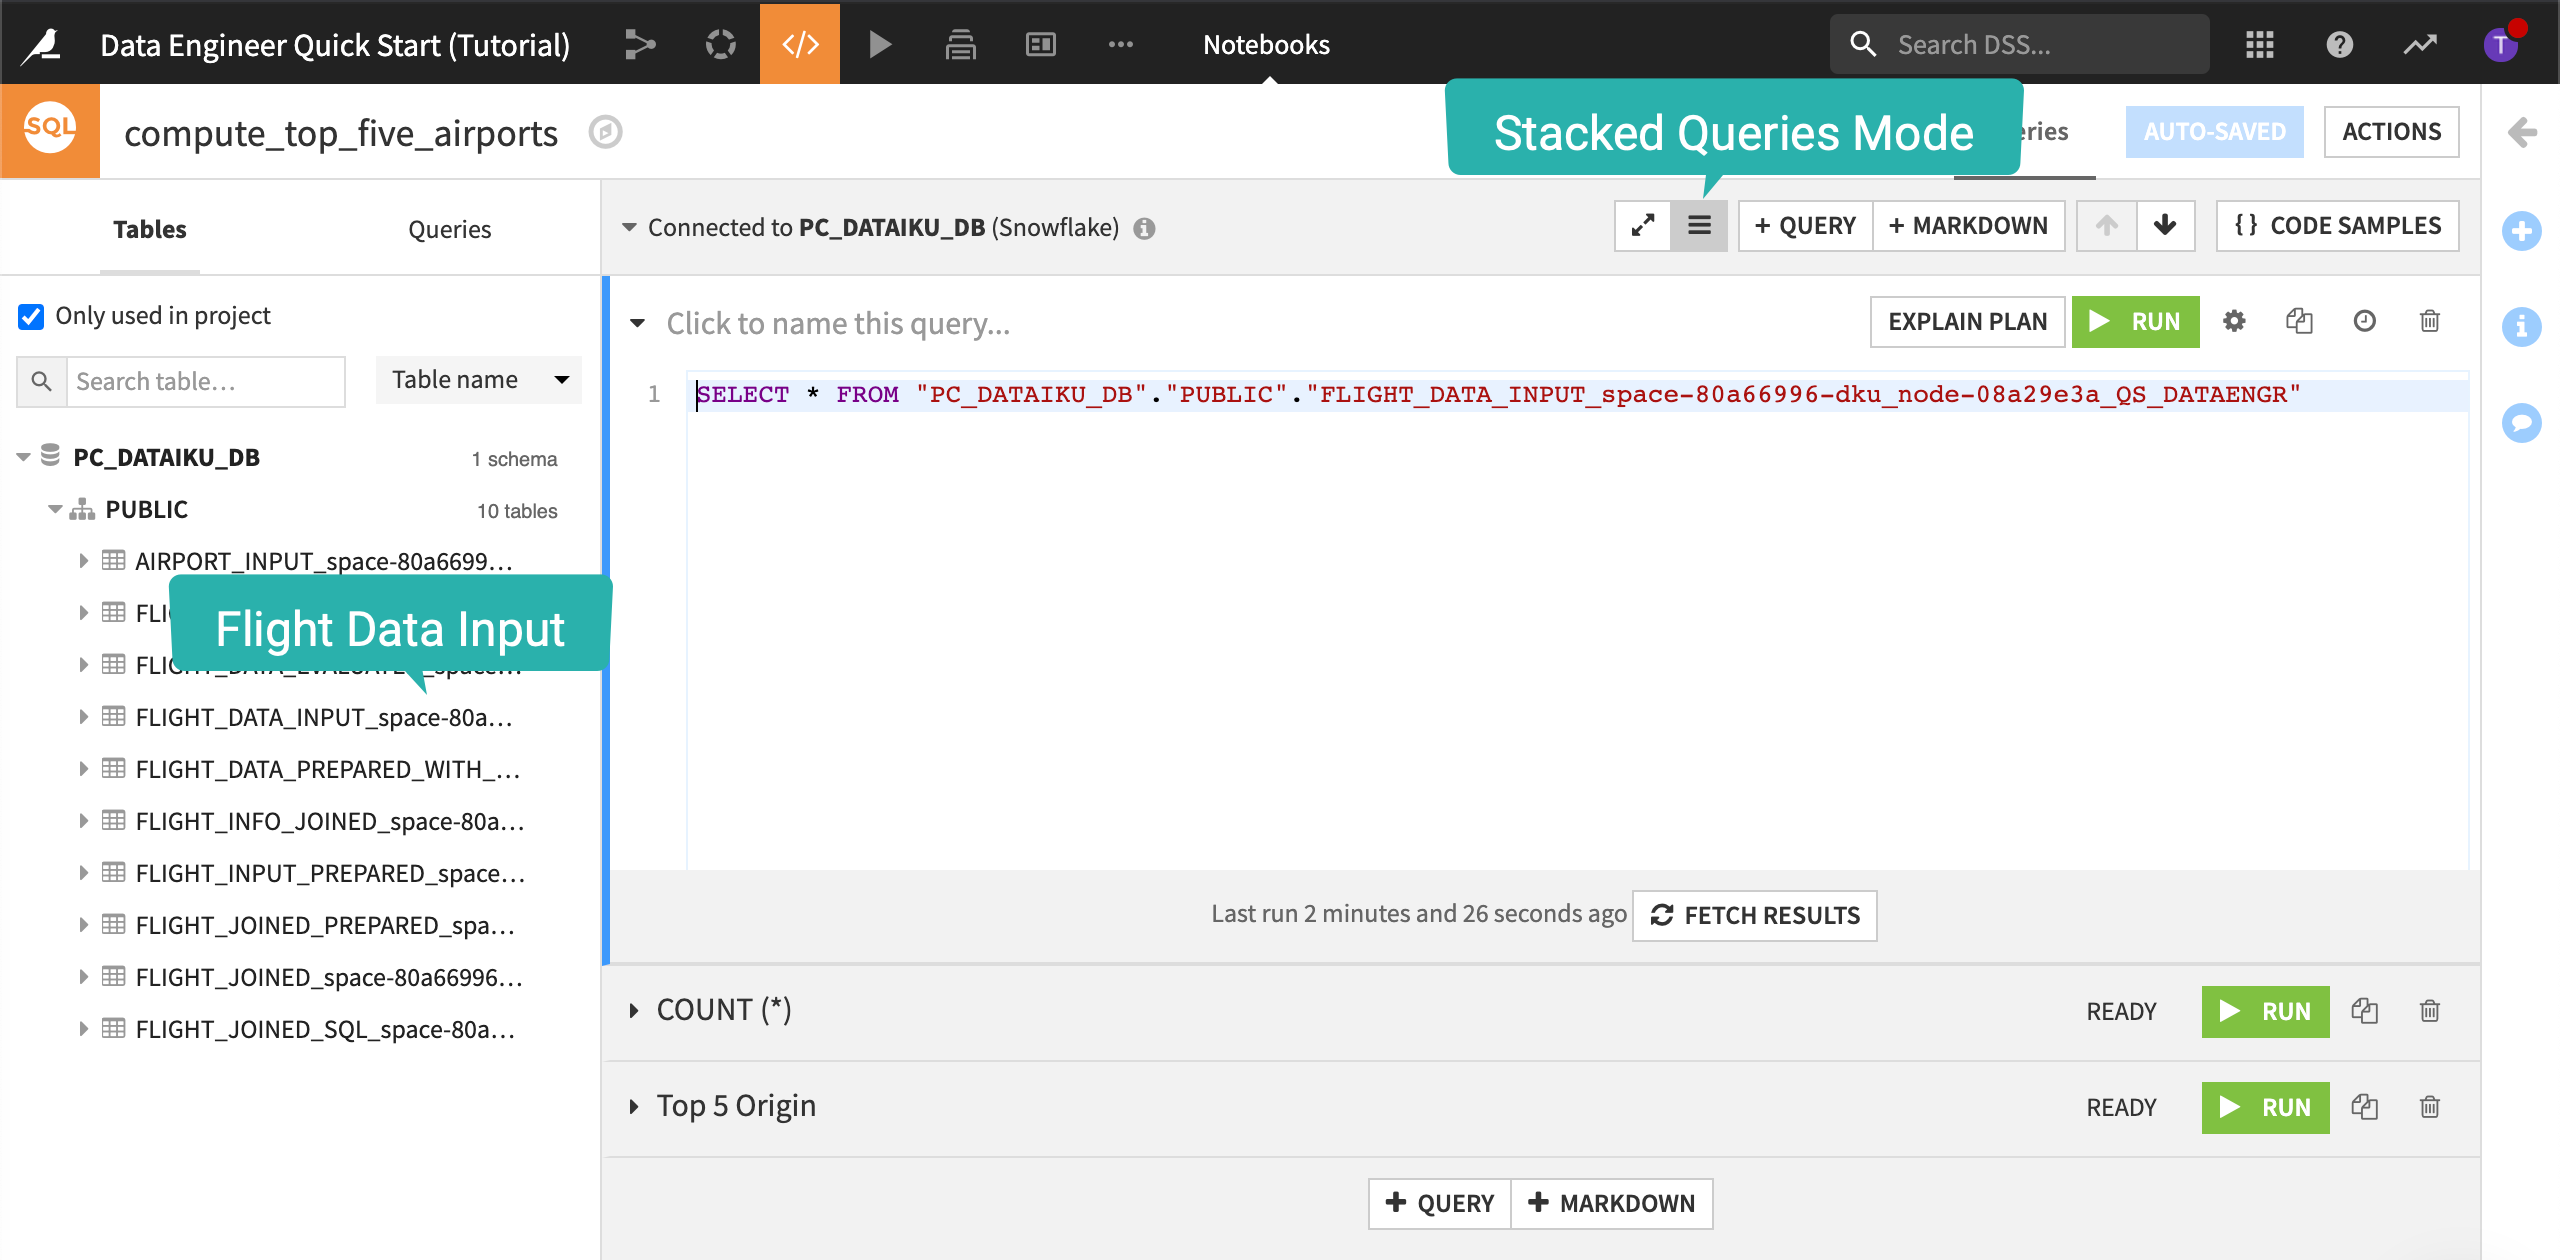Image resolution: width=2560 pixels, height=1260 pixels.
Task: Click the compass icon beside notebook title
Action: (605, 132)
